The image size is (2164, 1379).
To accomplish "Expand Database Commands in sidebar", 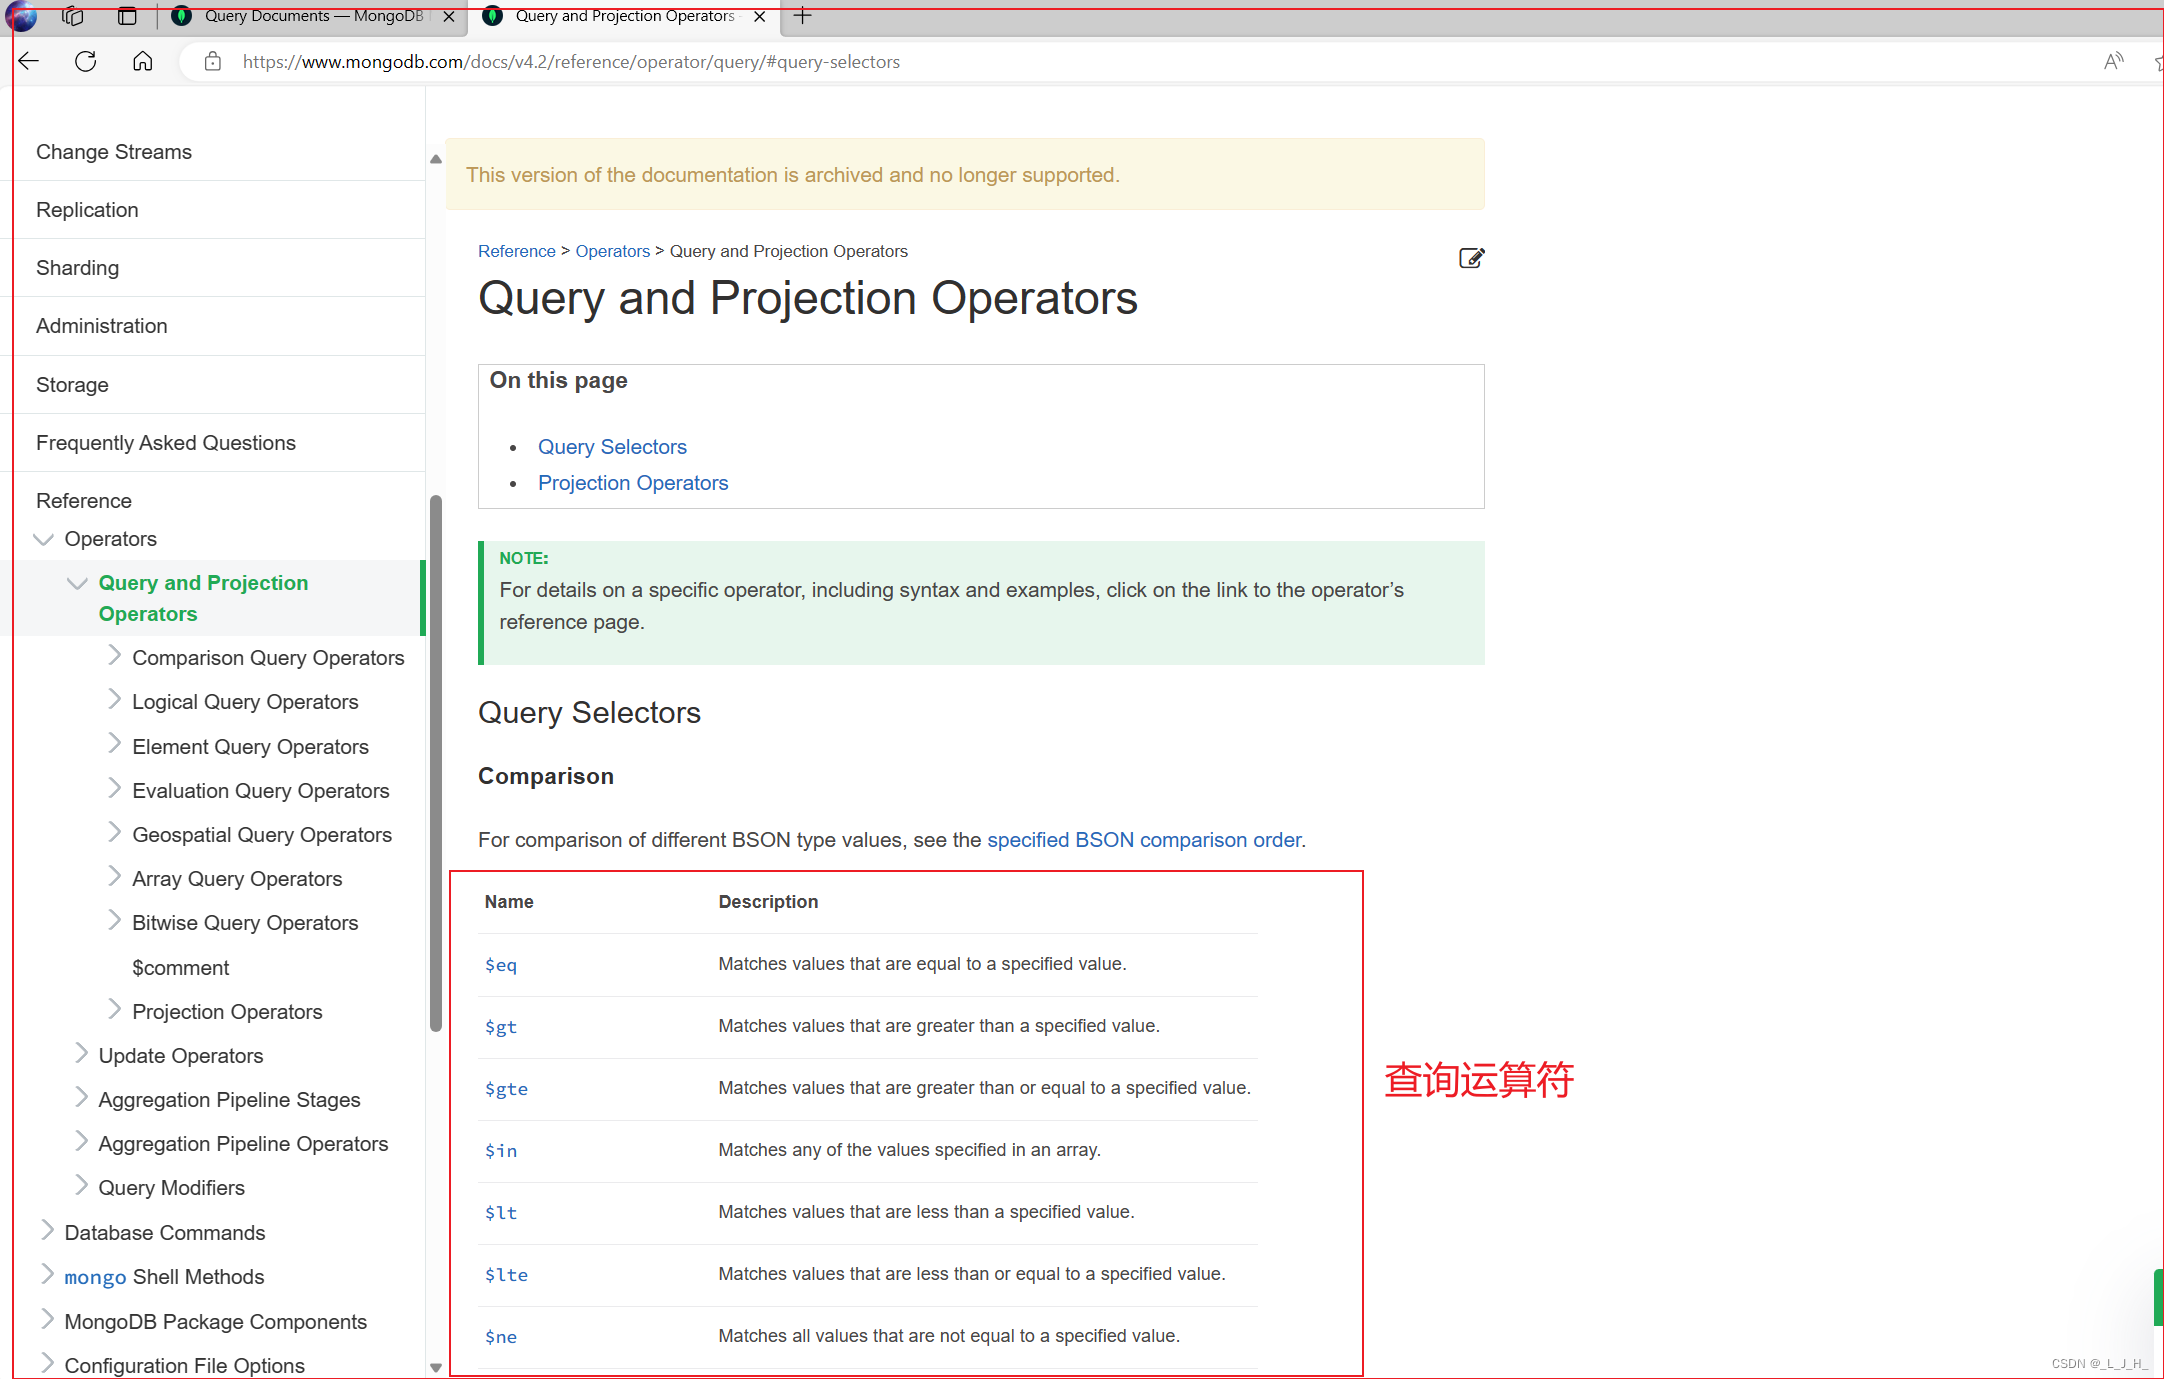I will pyautogui.click(x=47, y=1231).
